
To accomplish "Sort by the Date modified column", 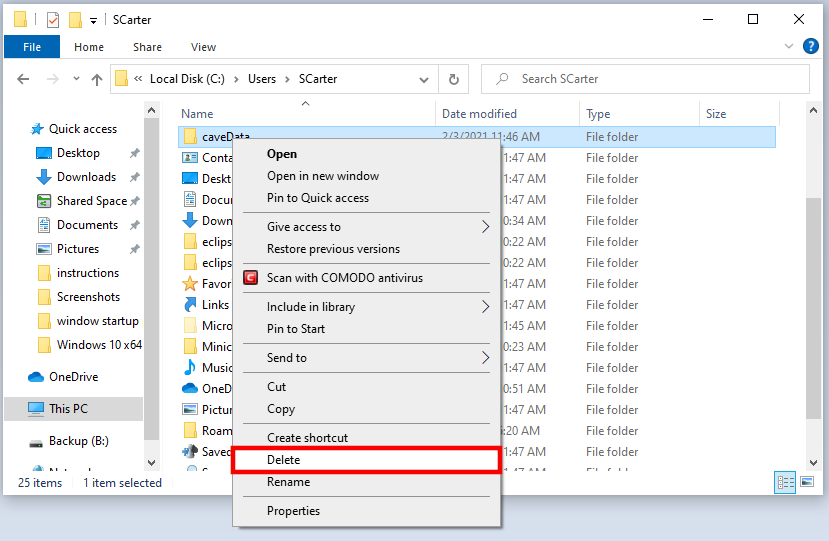I will (x=479, y=114).
